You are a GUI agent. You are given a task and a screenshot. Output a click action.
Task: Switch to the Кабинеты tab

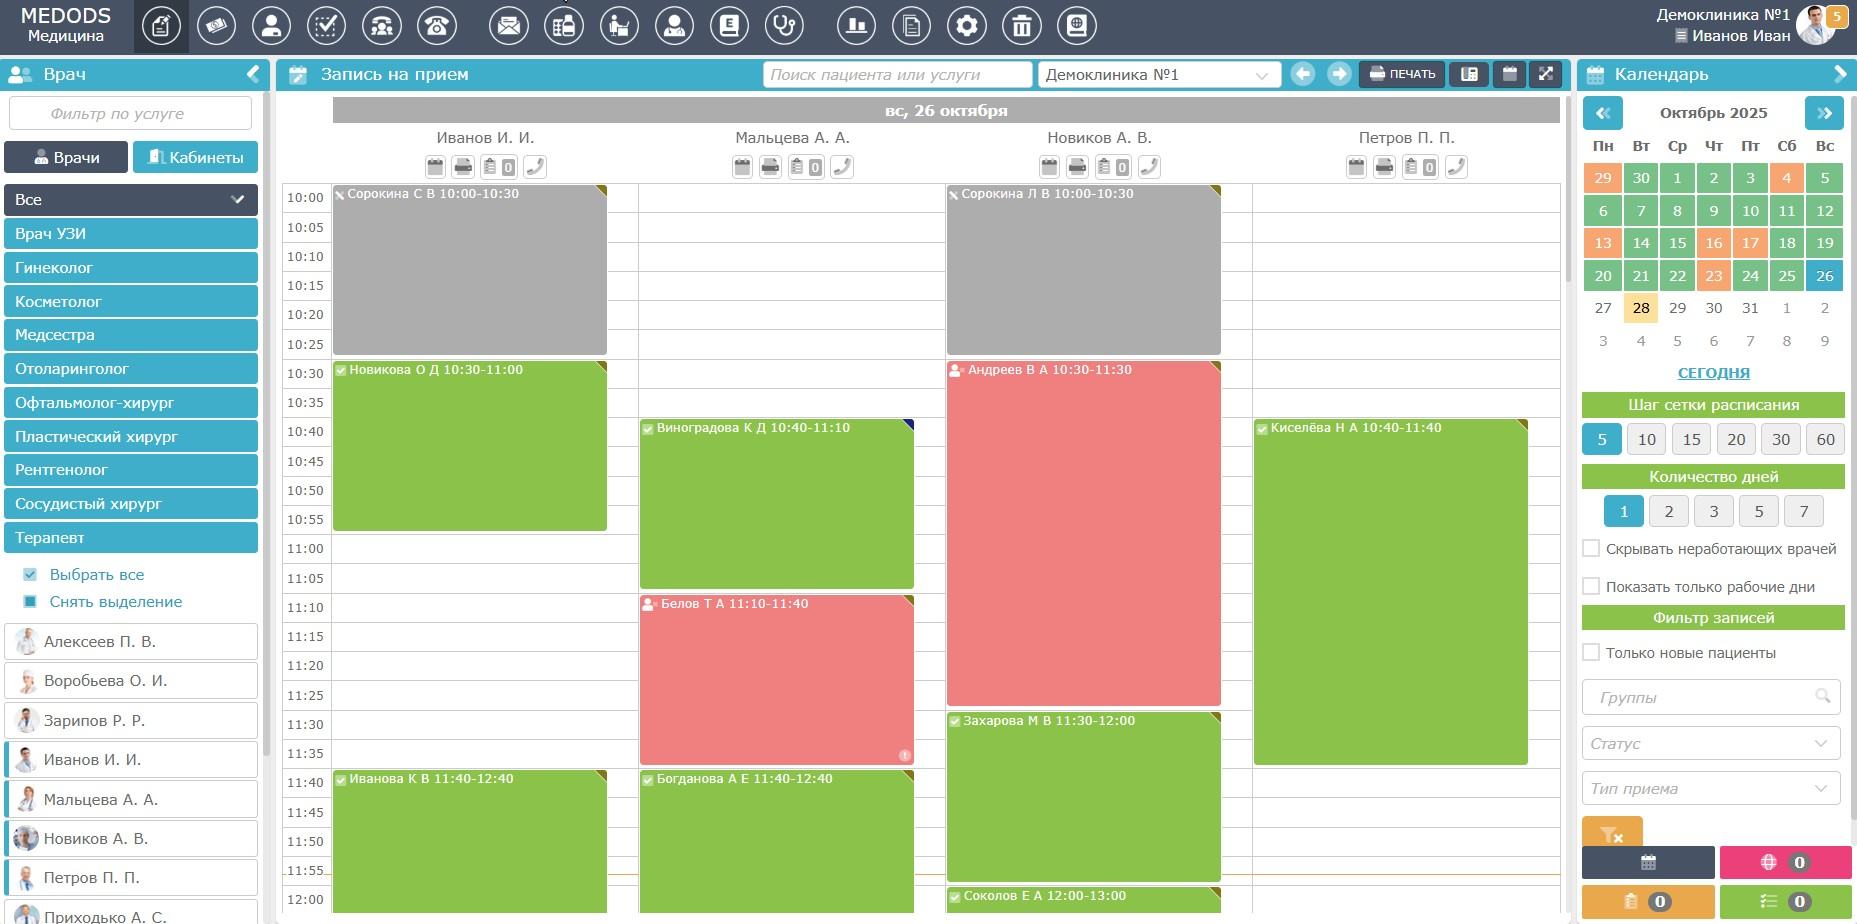pyautogui.click(x=195, y=157)
